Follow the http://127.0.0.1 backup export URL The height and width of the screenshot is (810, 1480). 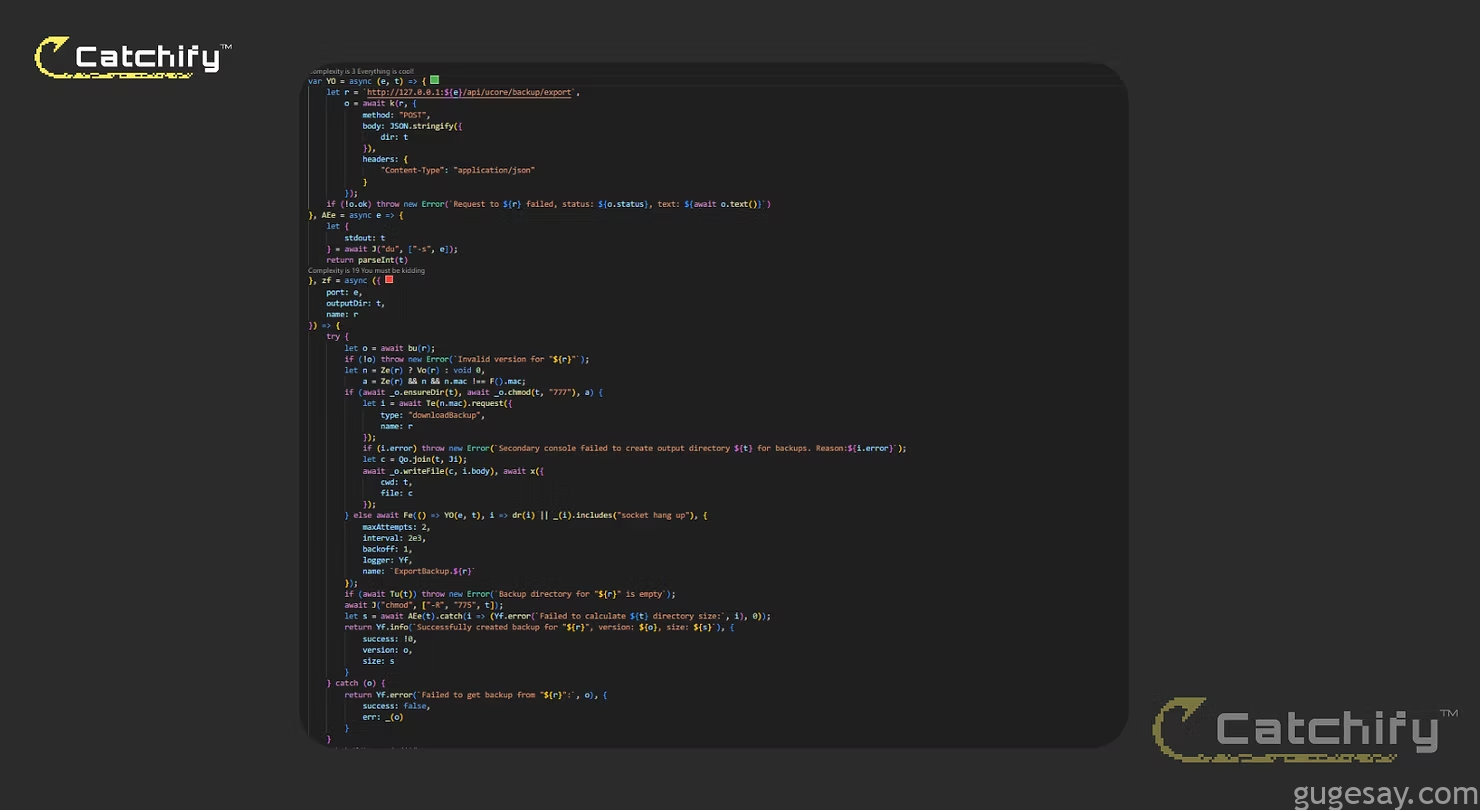[470, 92]
